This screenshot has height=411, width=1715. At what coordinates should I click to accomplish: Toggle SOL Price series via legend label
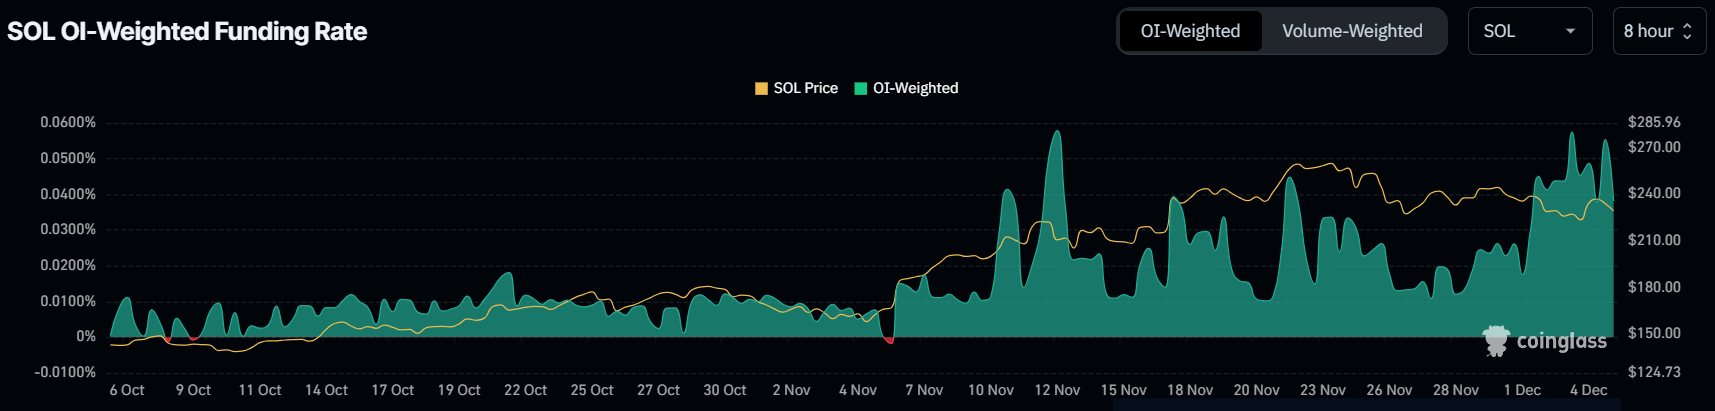(x=805, y=88)
